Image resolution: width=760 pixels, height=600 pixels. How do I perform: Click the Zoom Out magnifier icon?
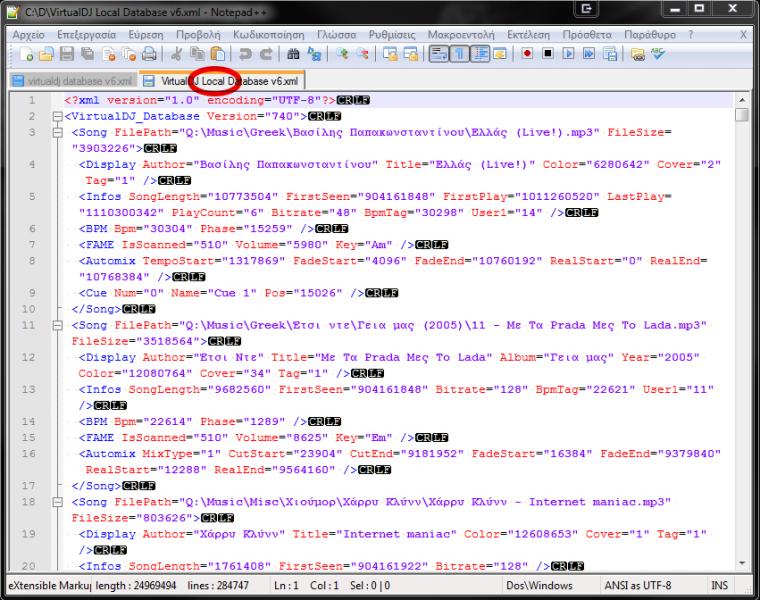click(x=362, y=54)
